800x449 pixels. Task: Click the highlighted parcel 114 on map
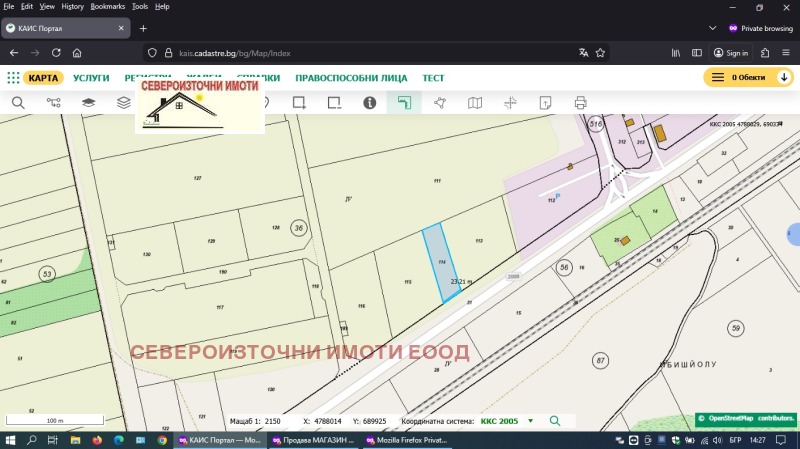(x=440, y=264)
